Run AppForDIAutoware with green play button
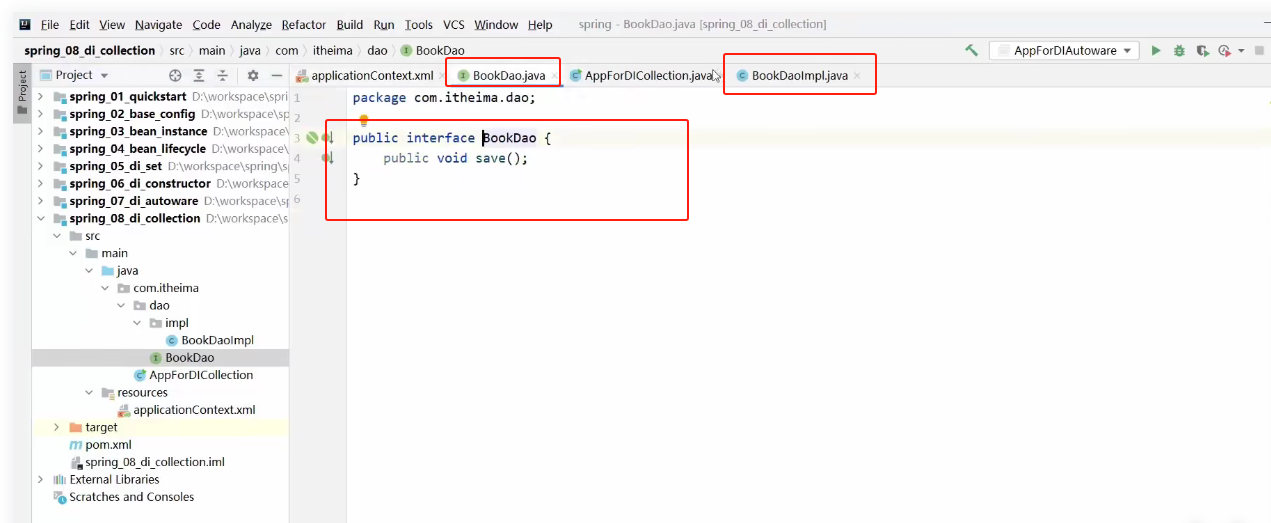1271x523 pixels. tap(1156, 50)
